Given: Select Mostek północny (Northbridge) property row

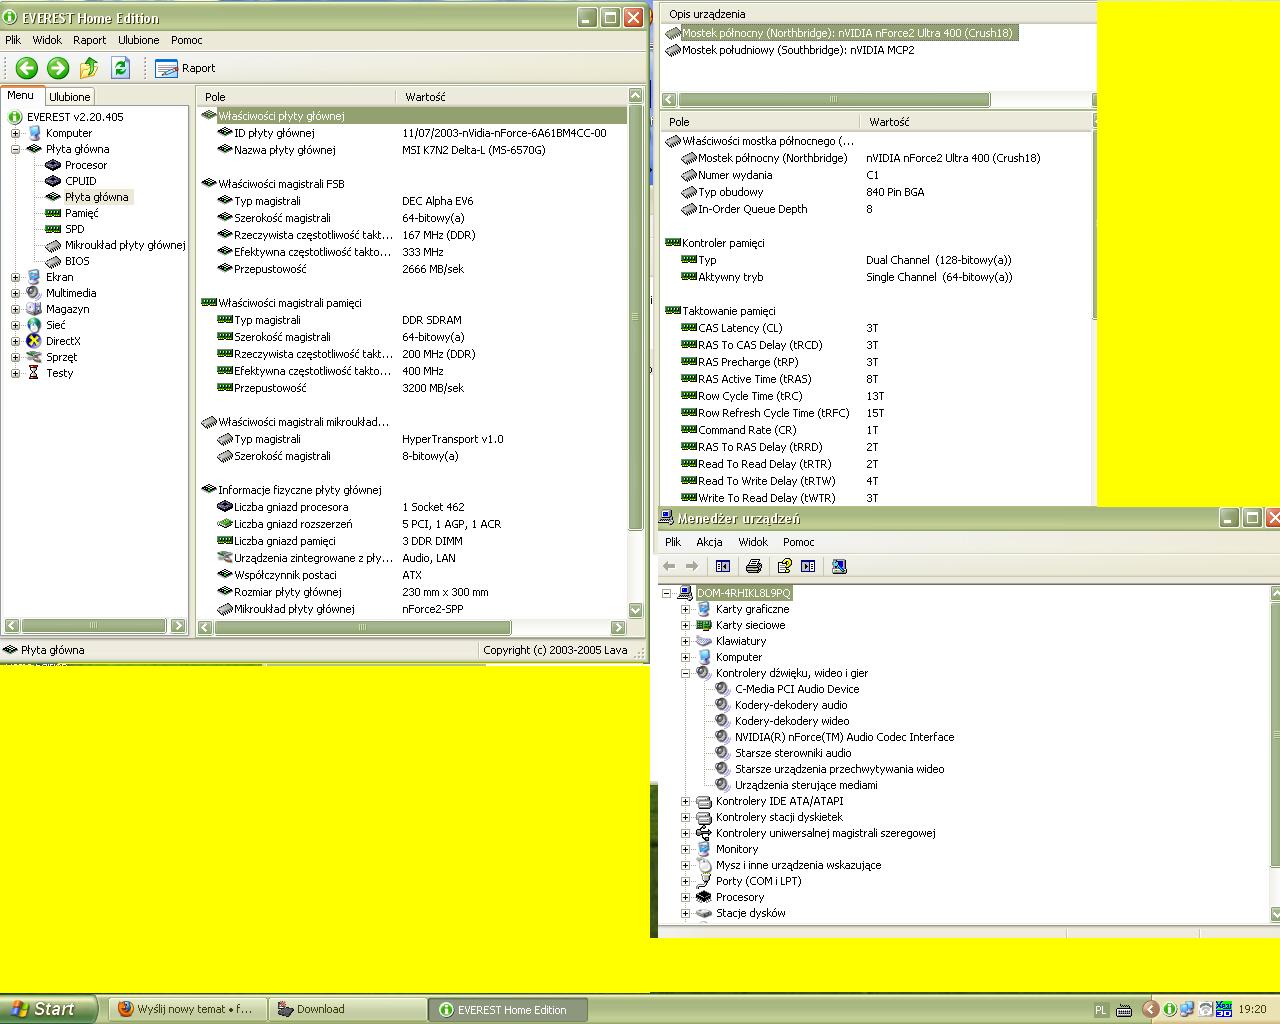Looking at the screenshot, I should coord(878,158).
